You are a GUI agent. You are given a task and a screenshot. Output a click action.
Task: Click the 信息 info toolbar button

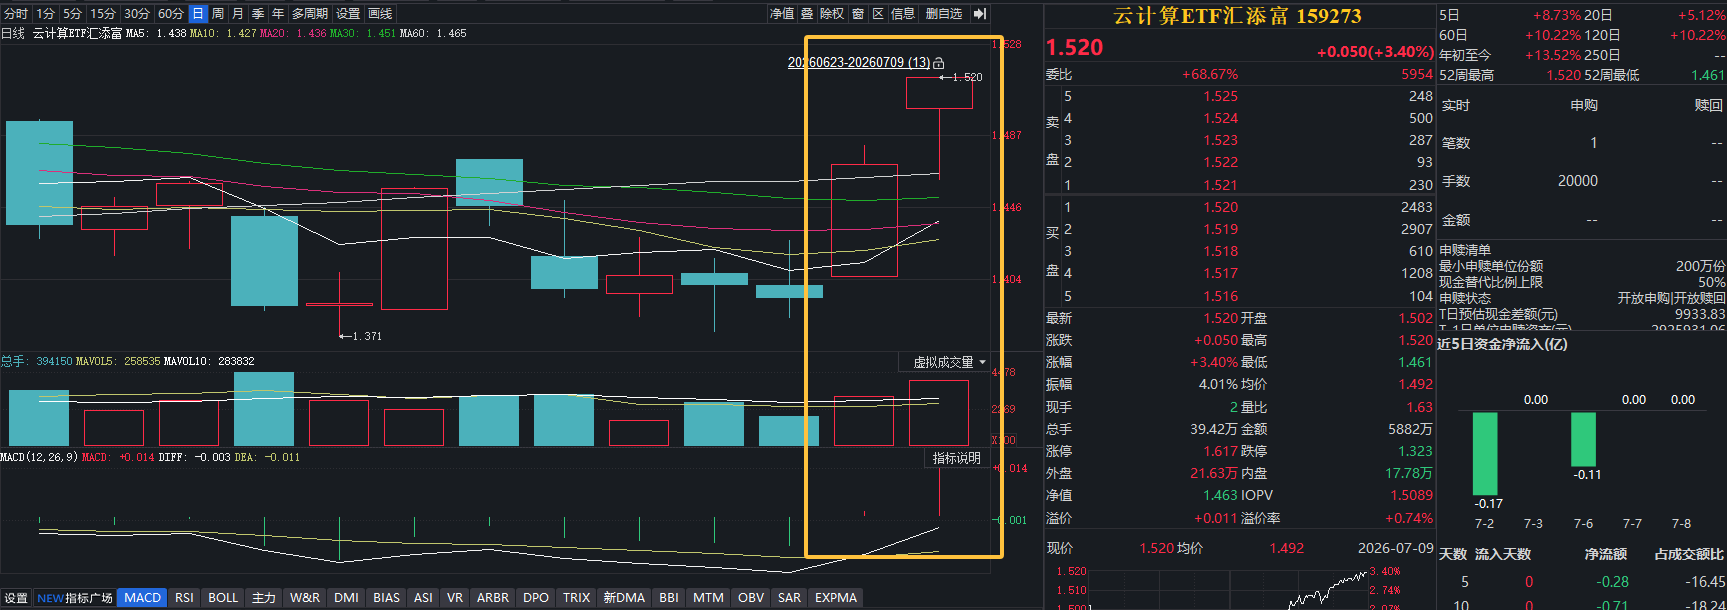[x=903, y=13]
